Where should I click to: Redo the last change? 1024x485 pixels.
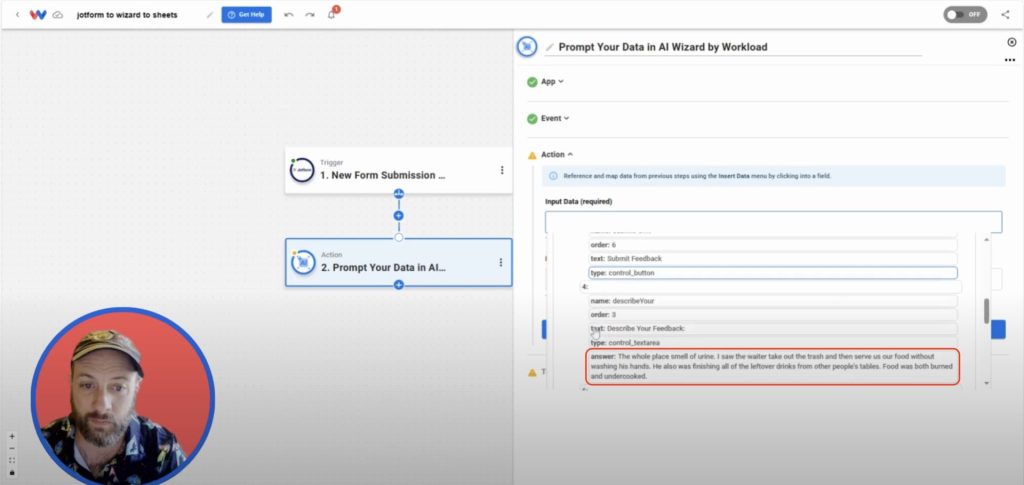pyautogui.click(x=310, y=14)
